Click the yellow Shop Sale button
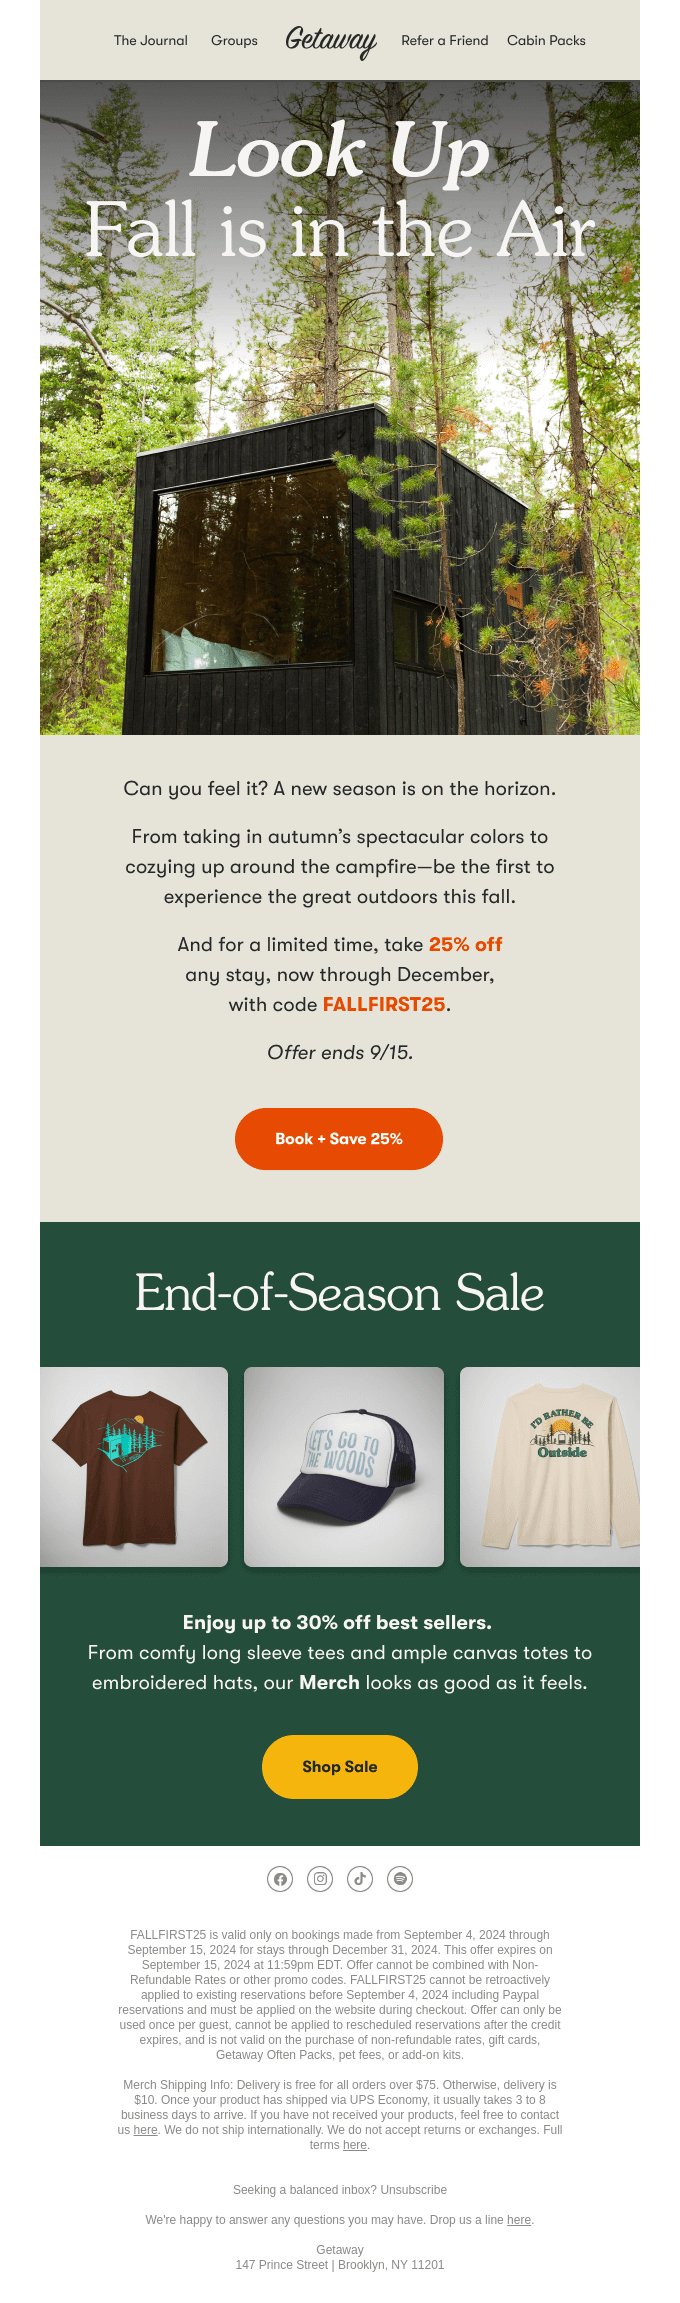 [x=340, y=1767]
